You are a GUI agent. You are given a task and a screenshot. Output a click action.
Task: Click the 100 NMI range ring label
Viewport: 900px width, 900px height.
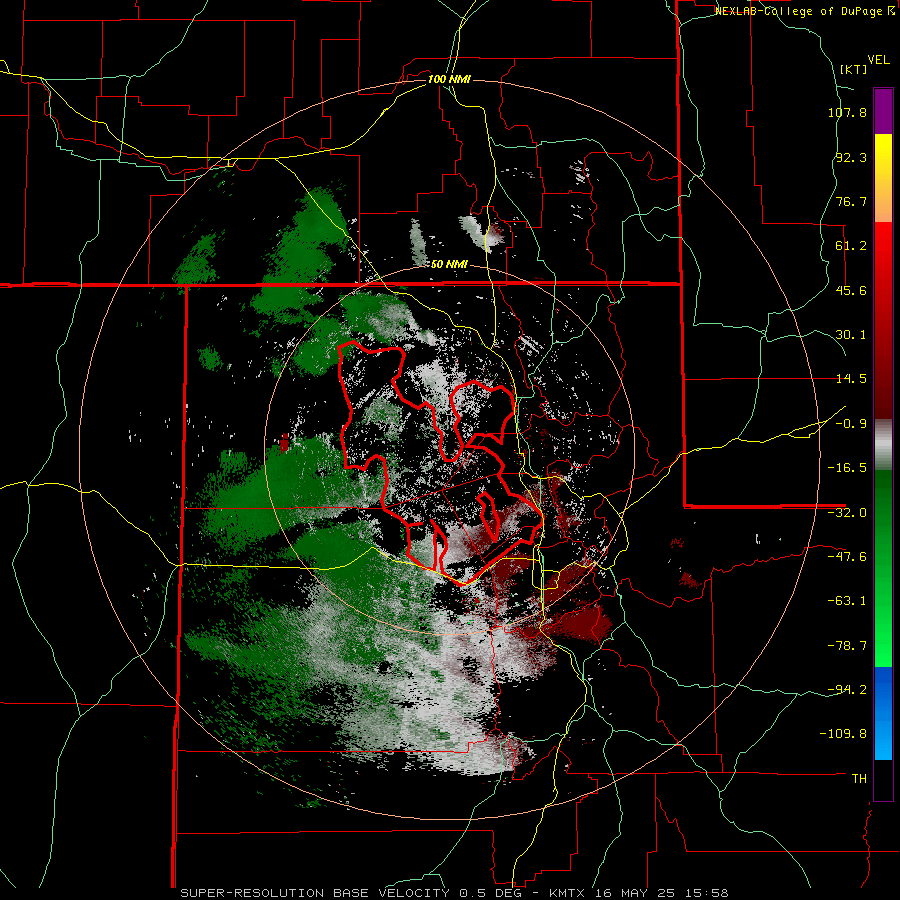449,79
